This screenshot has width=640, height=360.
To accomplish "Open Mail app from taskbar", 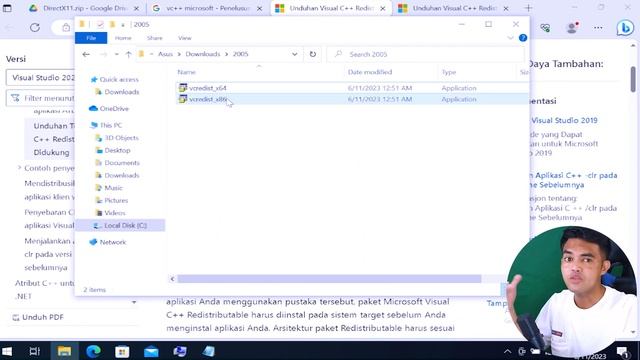I will [151, 351].
